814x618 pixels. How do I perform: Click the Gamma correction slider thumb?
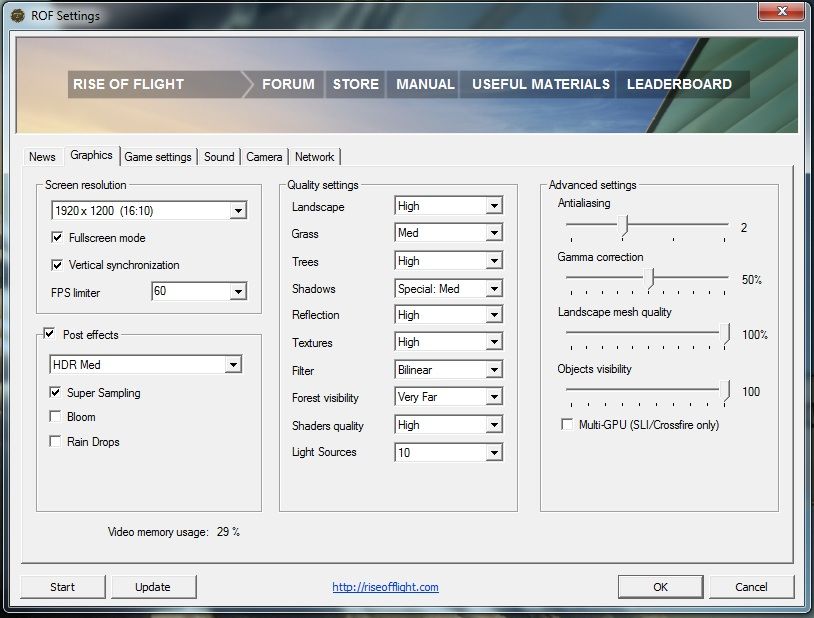click(x=649, y=278)
